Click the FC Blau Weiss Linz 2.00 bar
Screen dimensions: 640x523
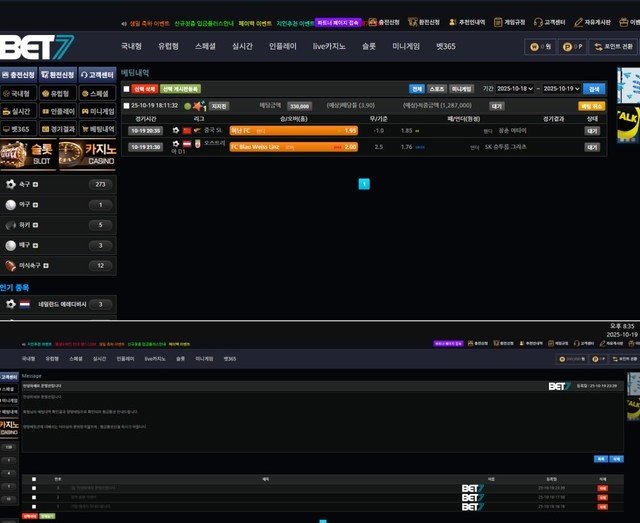[x=294, y=147]
